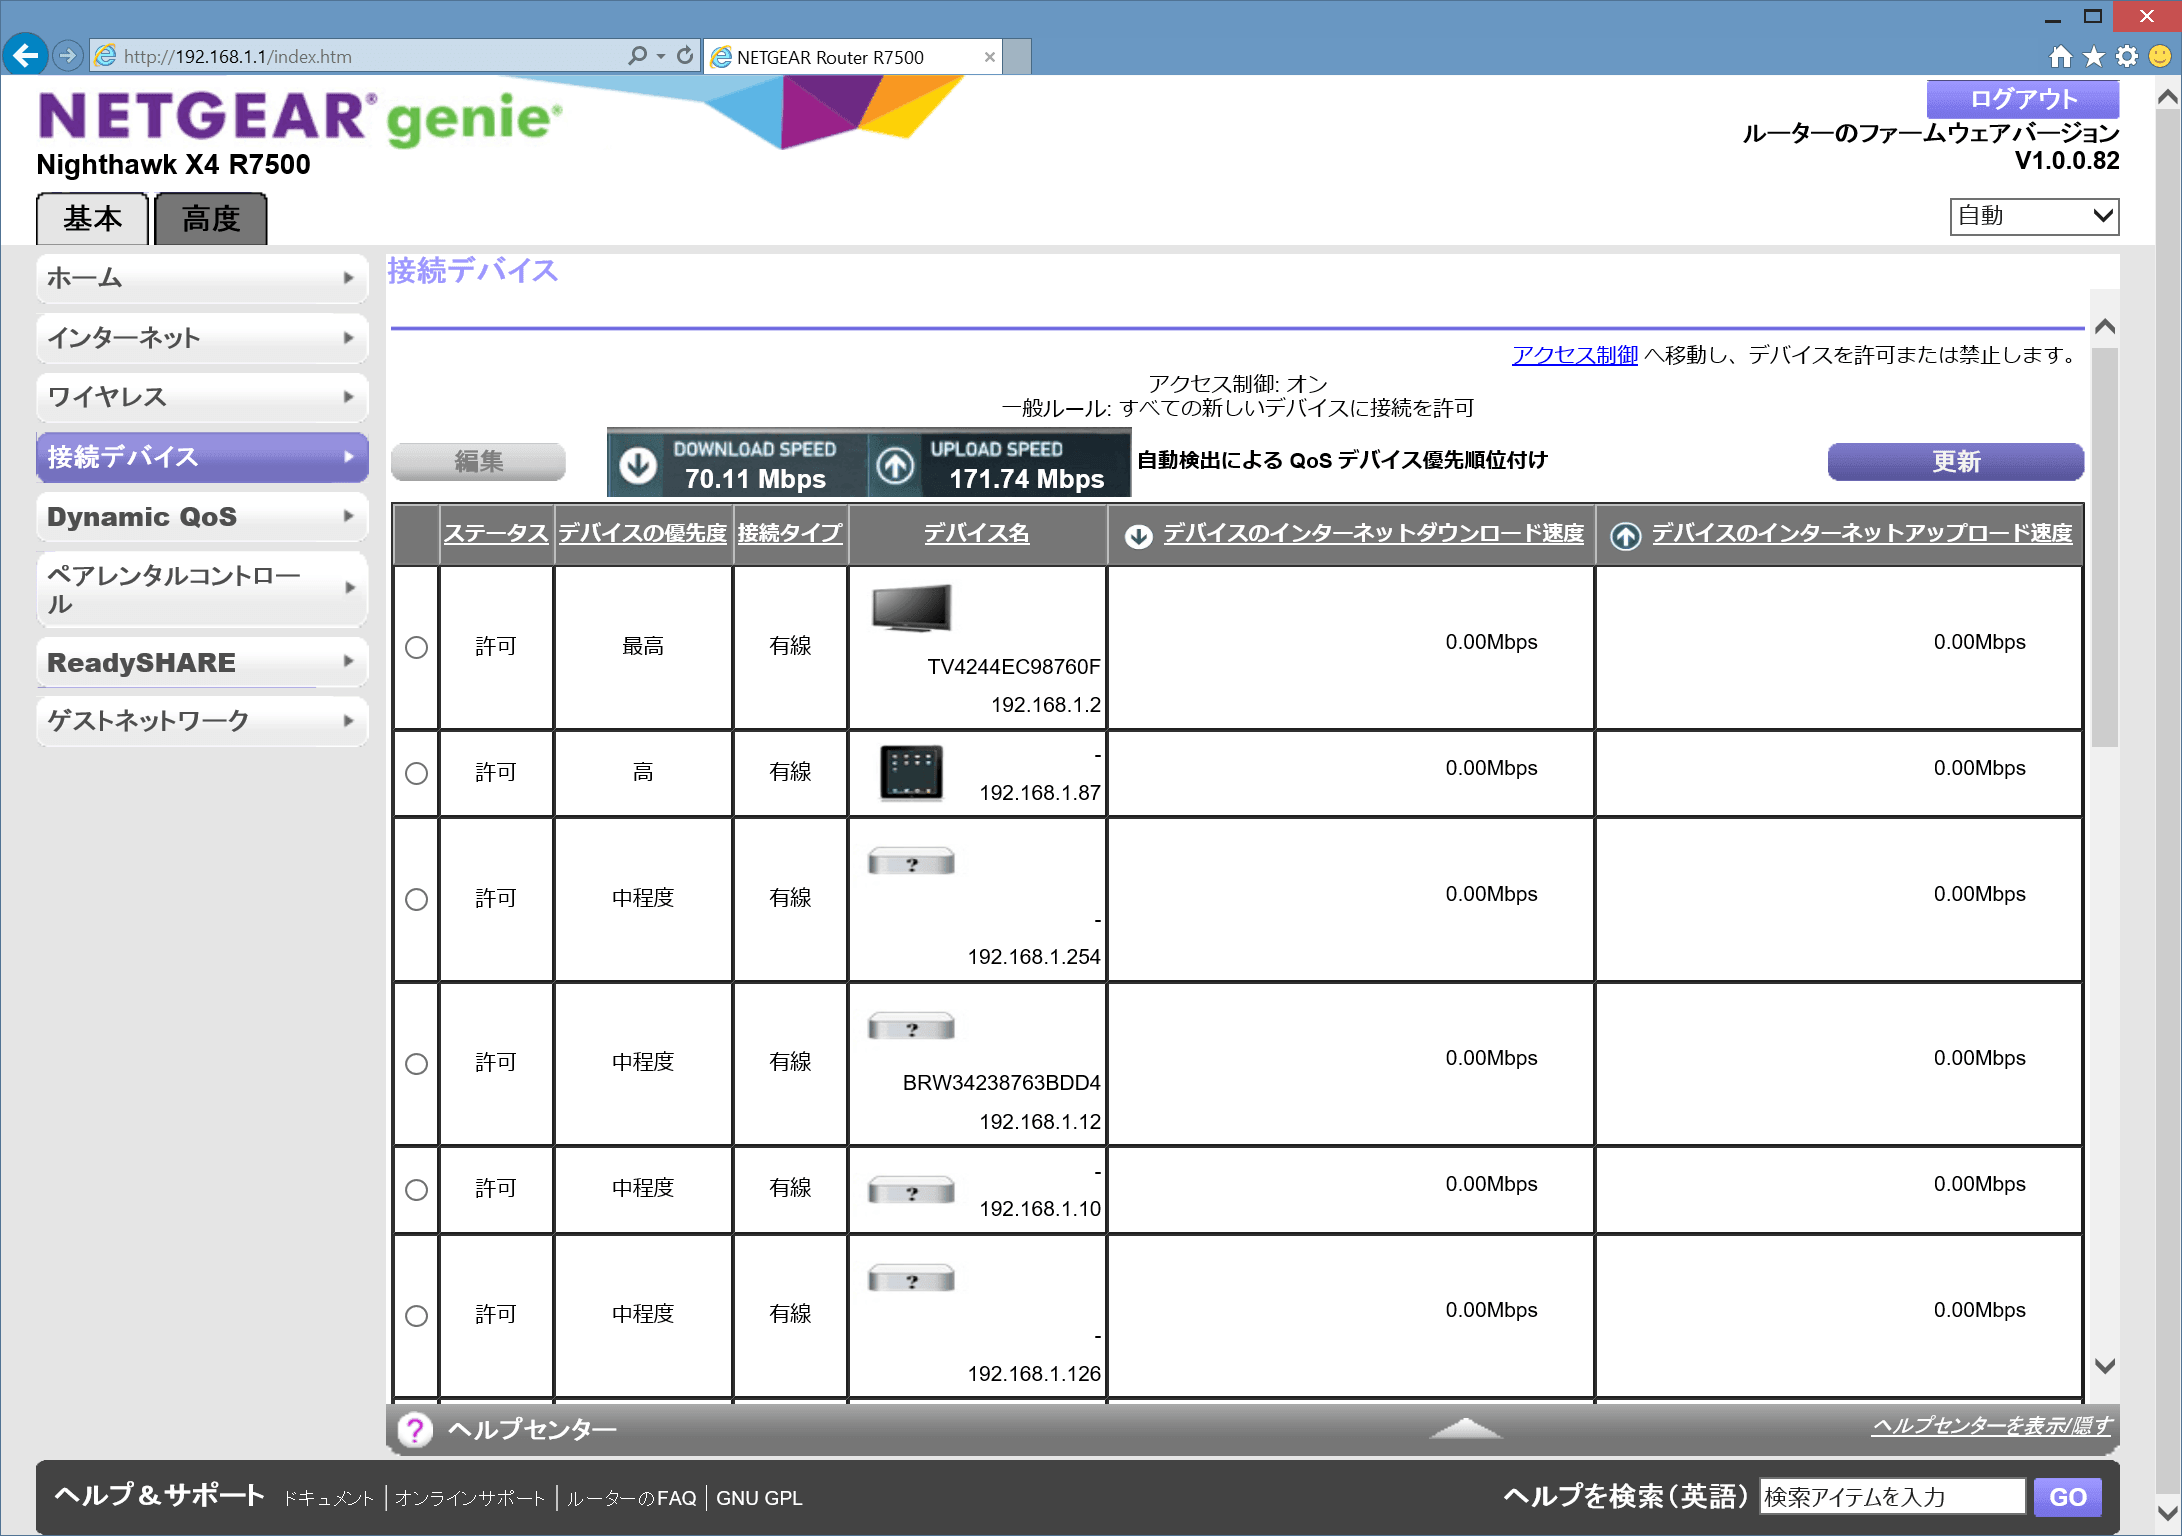2182x1536 pixels.
Task: Open the 自動 language dropdown
Action: tap(2033, 216)
